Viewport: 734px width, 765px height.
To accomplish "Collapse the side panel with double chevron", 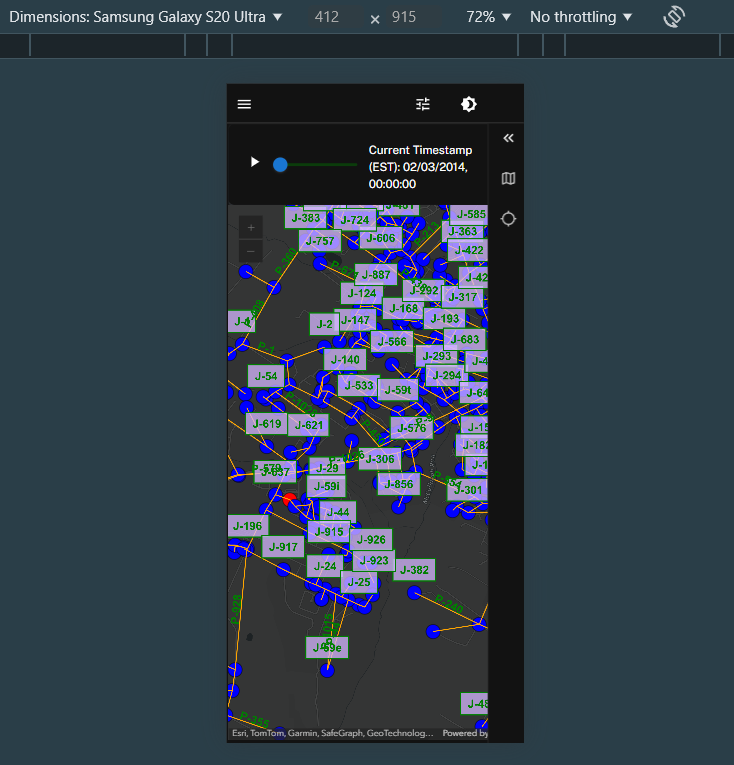I will (x=508, y=138).
